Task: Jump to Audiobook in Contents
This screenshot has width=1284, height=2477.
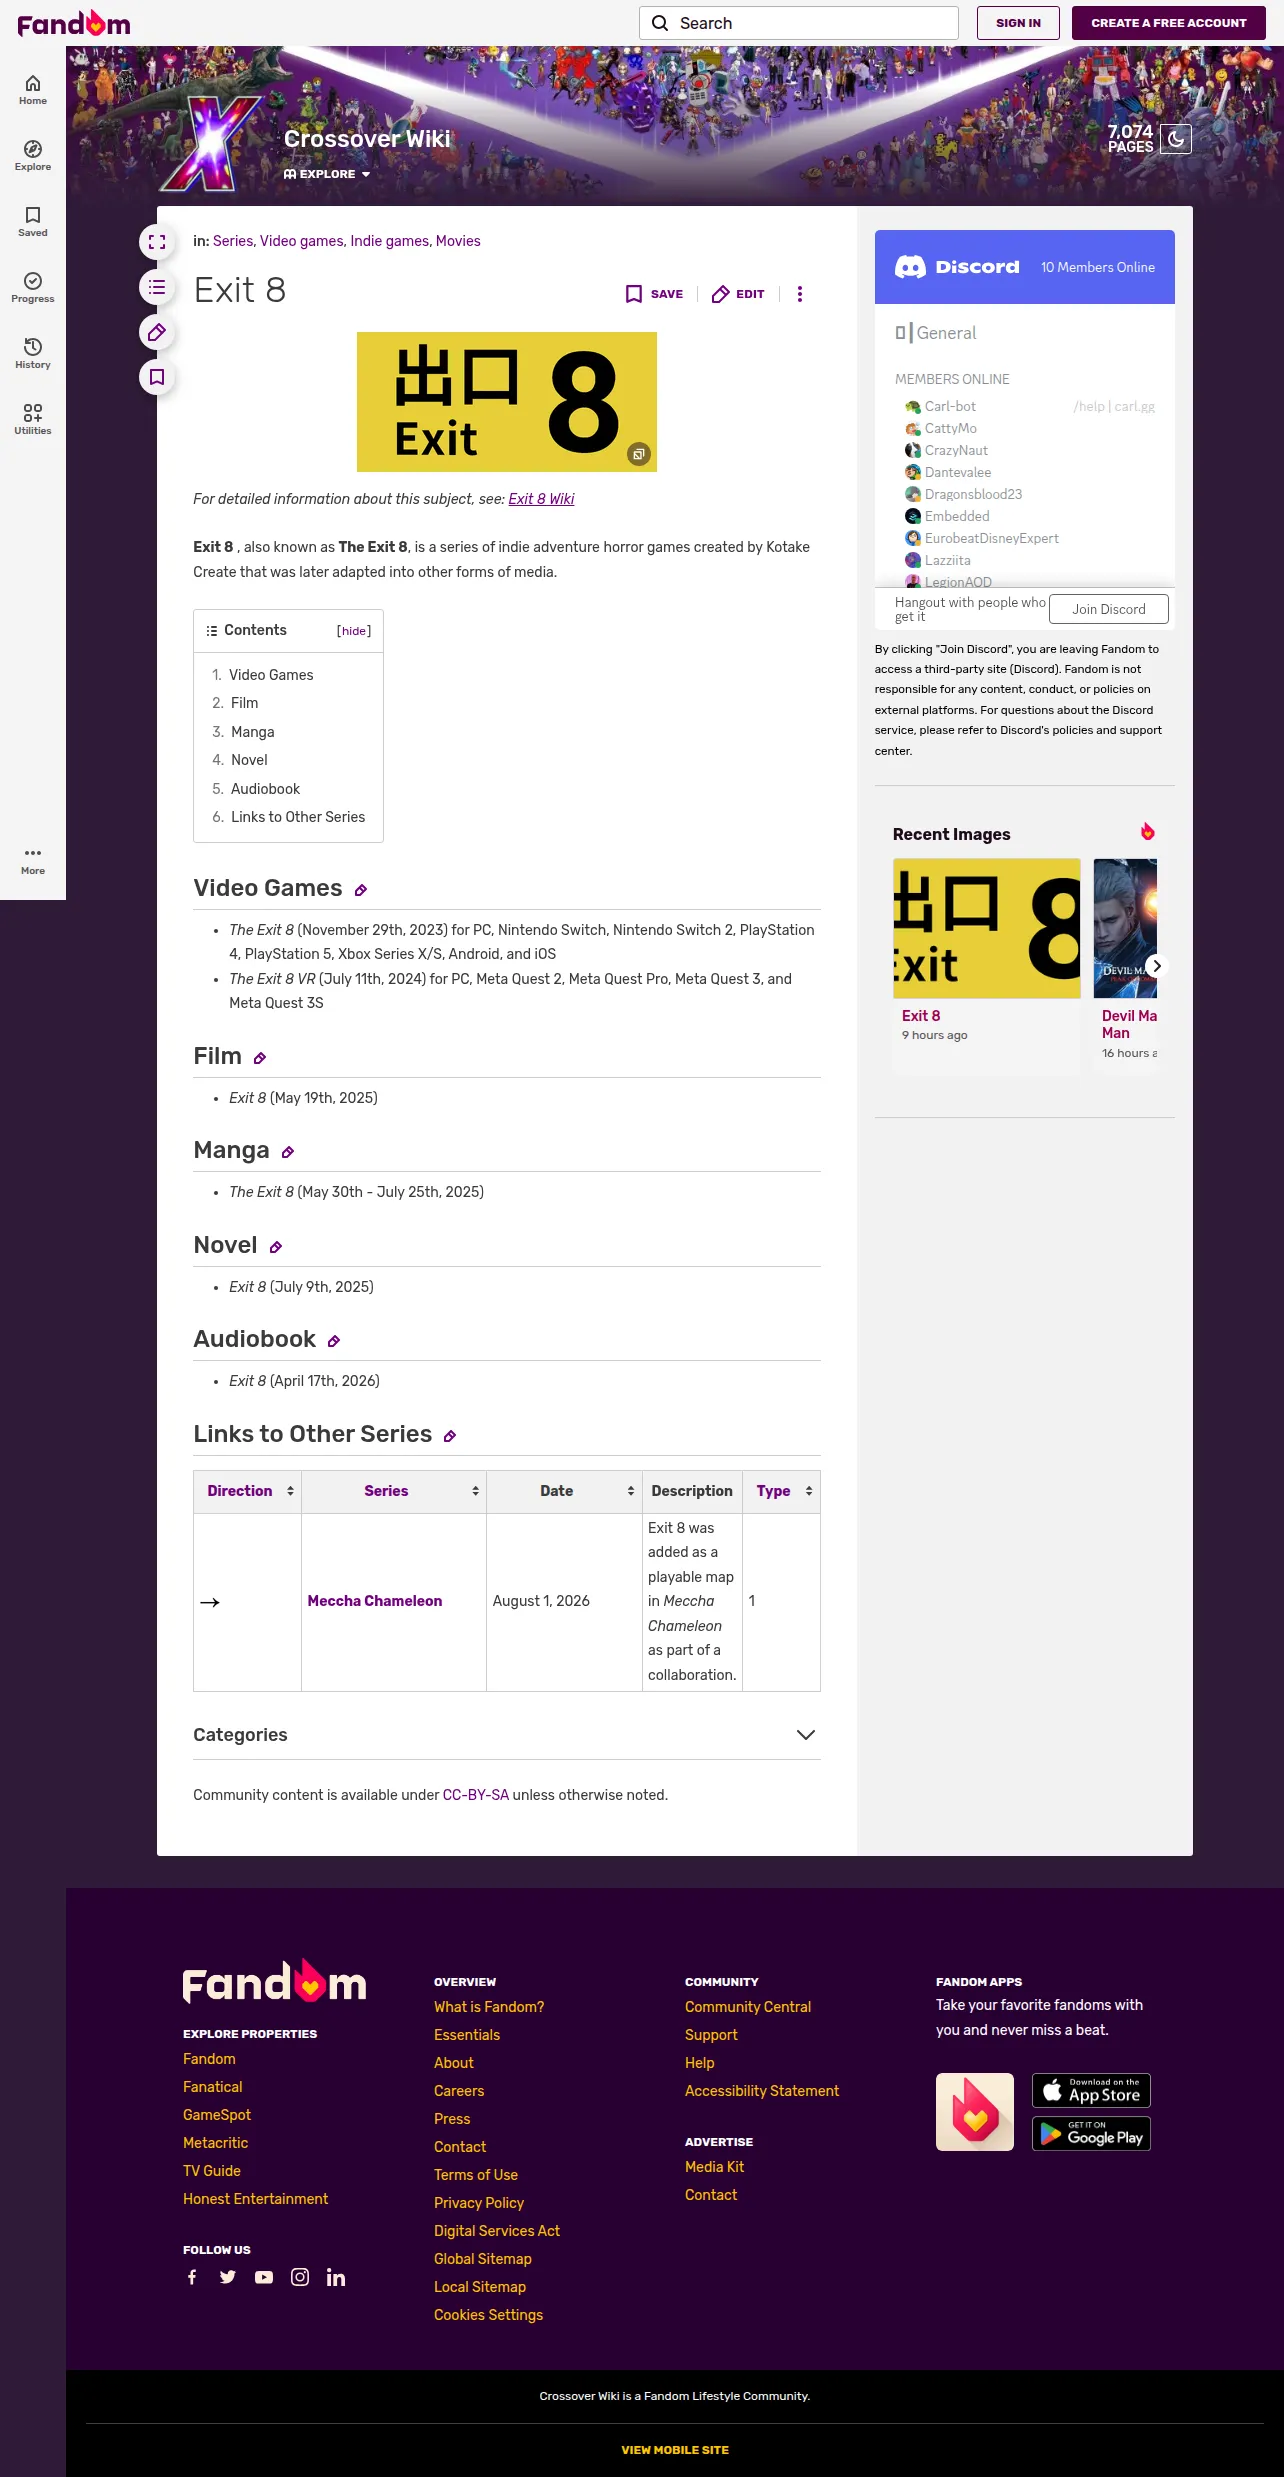Action: (265, 789)
